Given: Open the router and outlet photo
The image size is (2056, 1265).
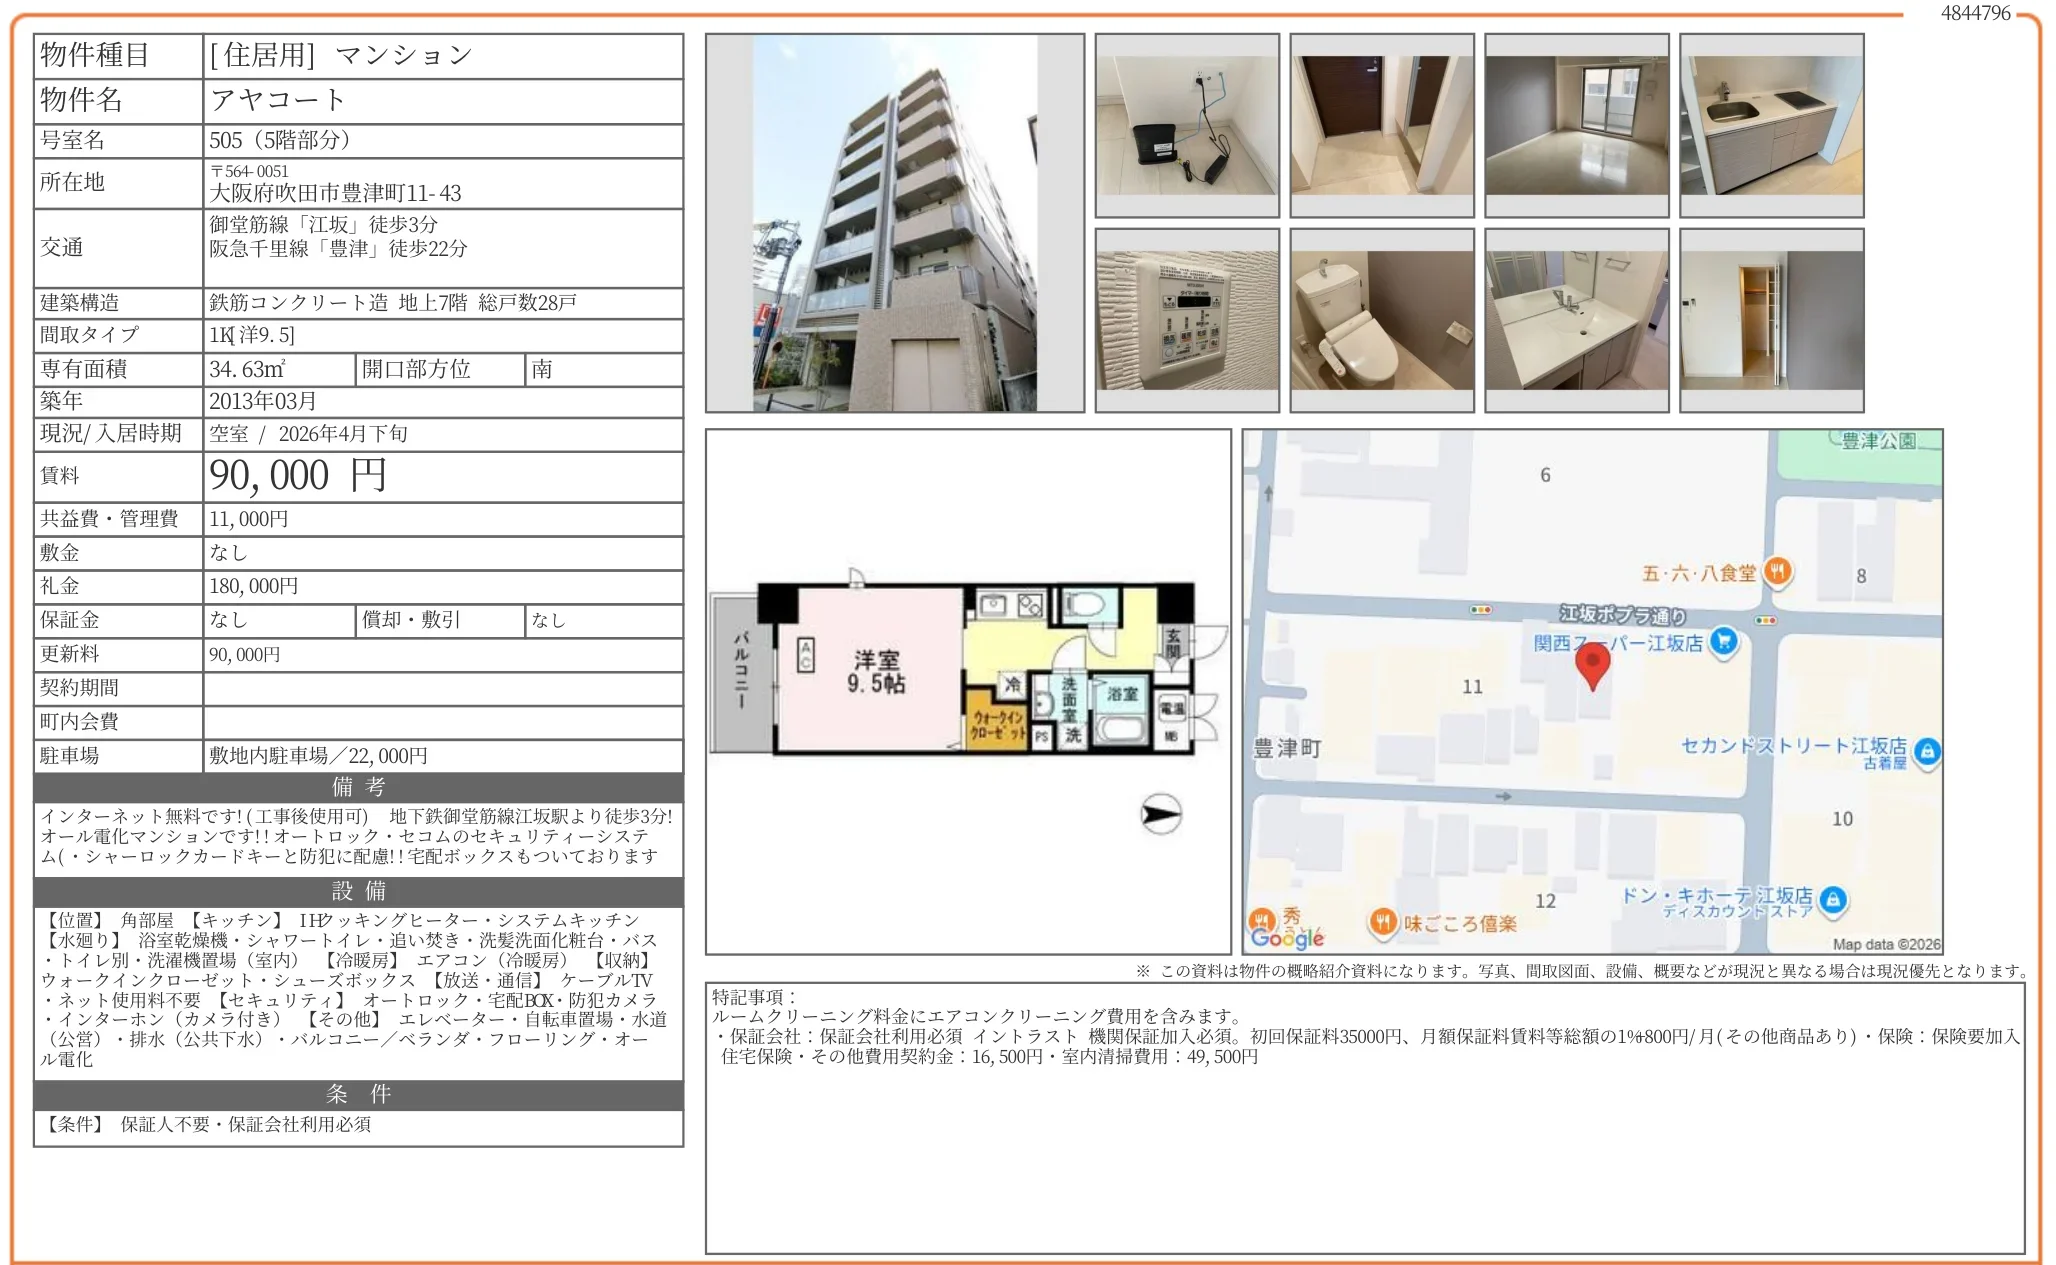Looking at the screenshot, I should (x=1187, y=125).
